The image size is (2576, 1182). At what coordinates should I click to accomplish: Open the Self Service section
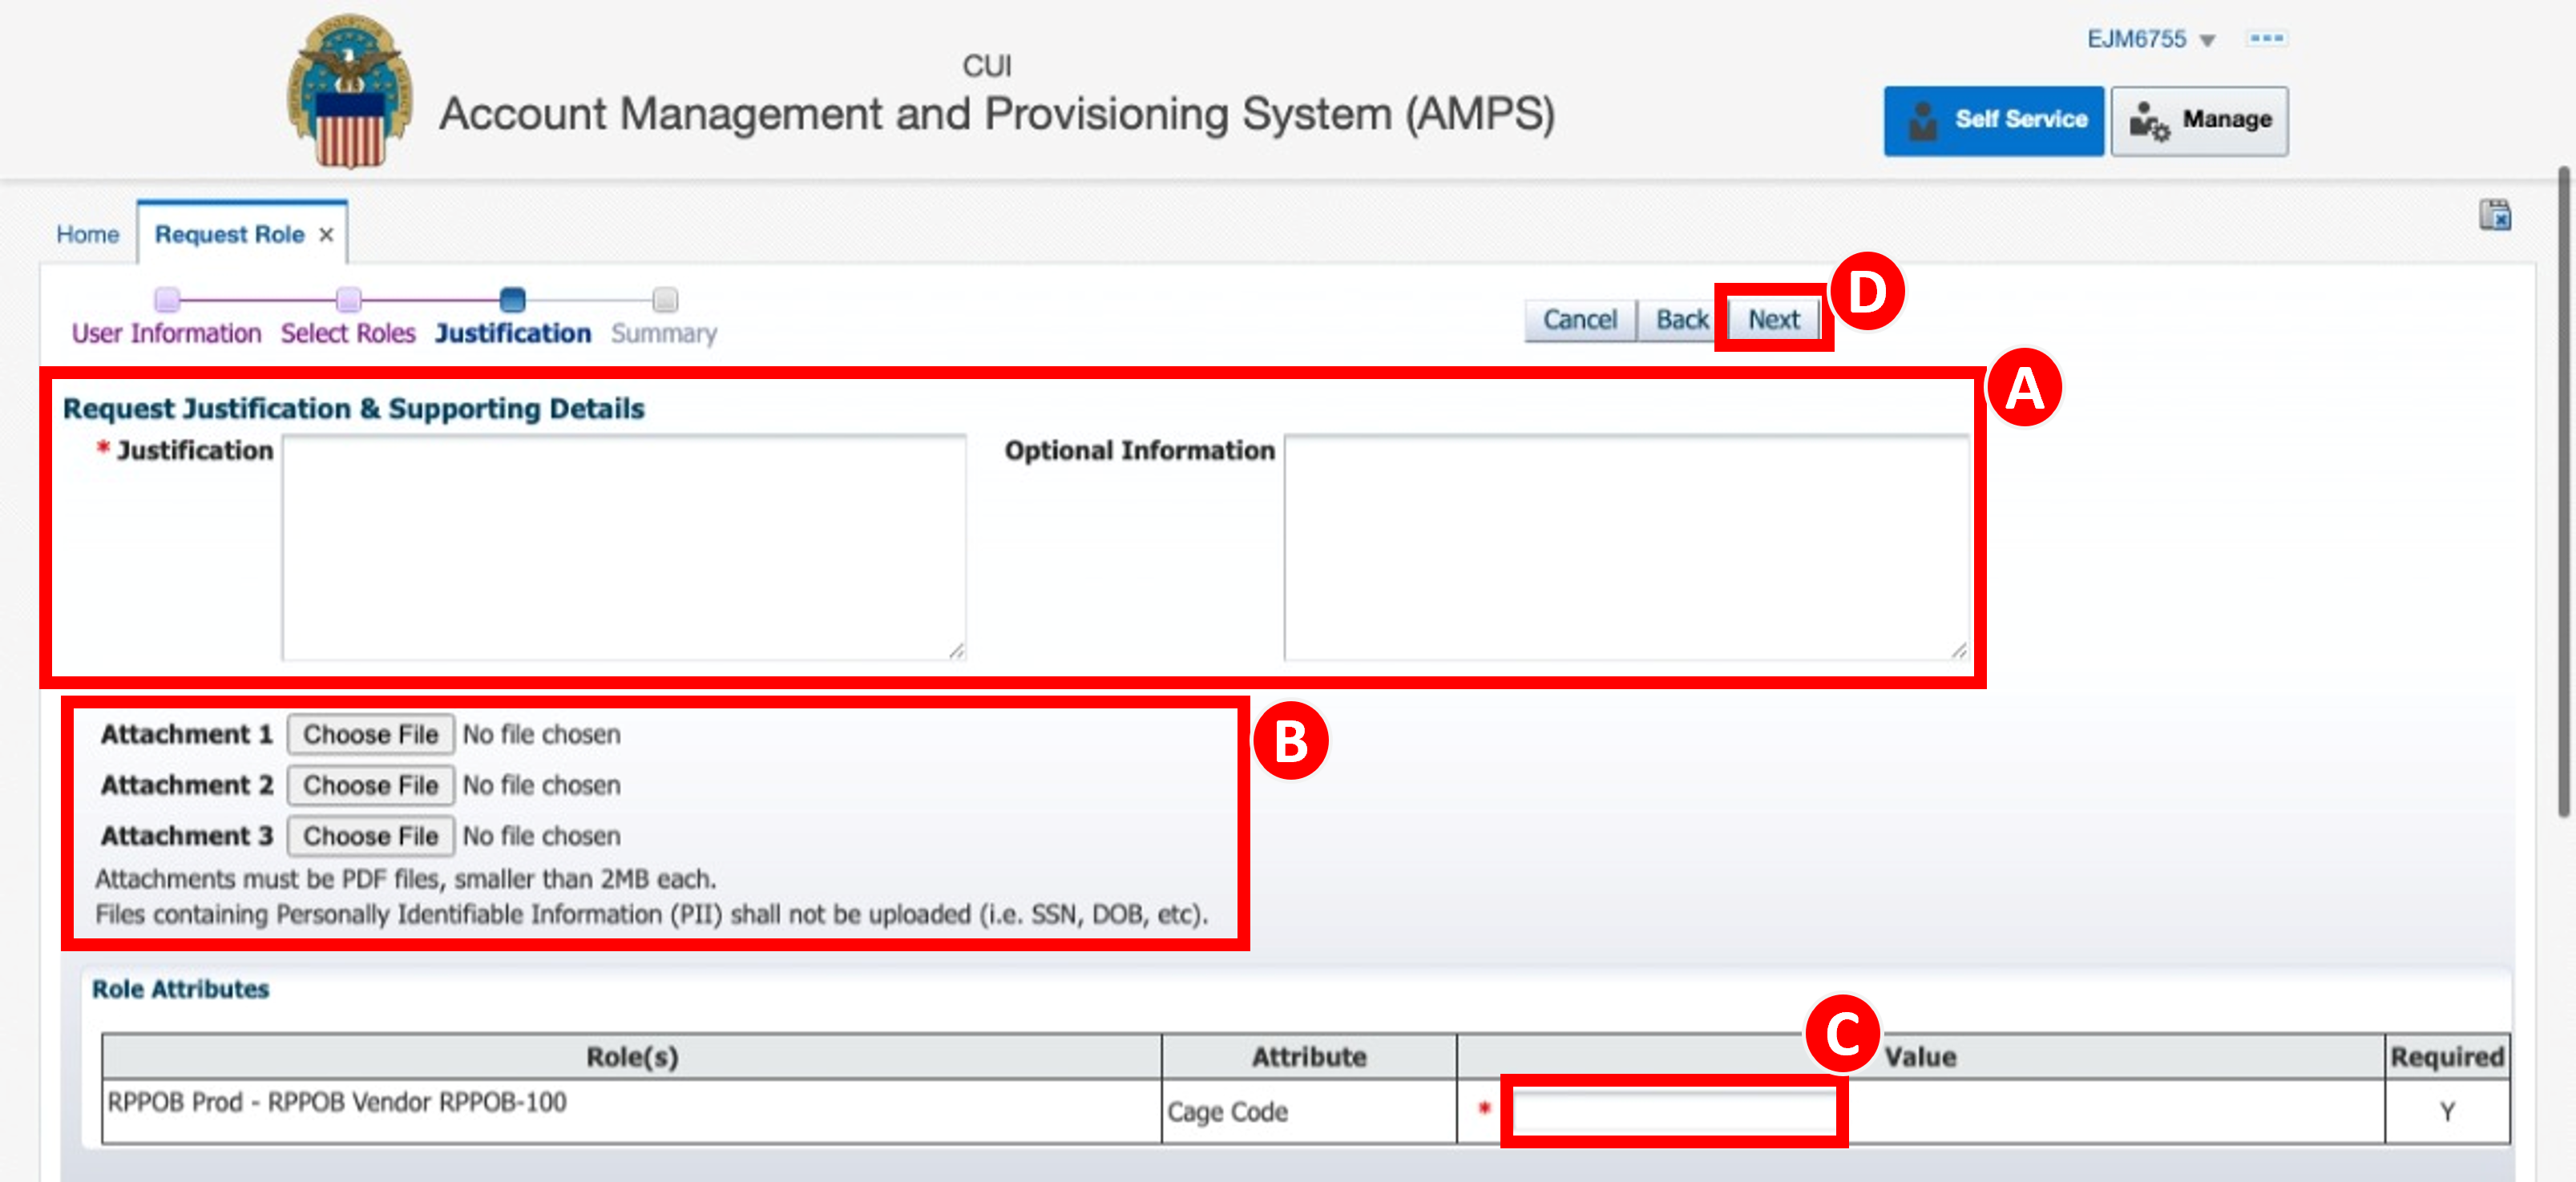(x=1993, y=120)
